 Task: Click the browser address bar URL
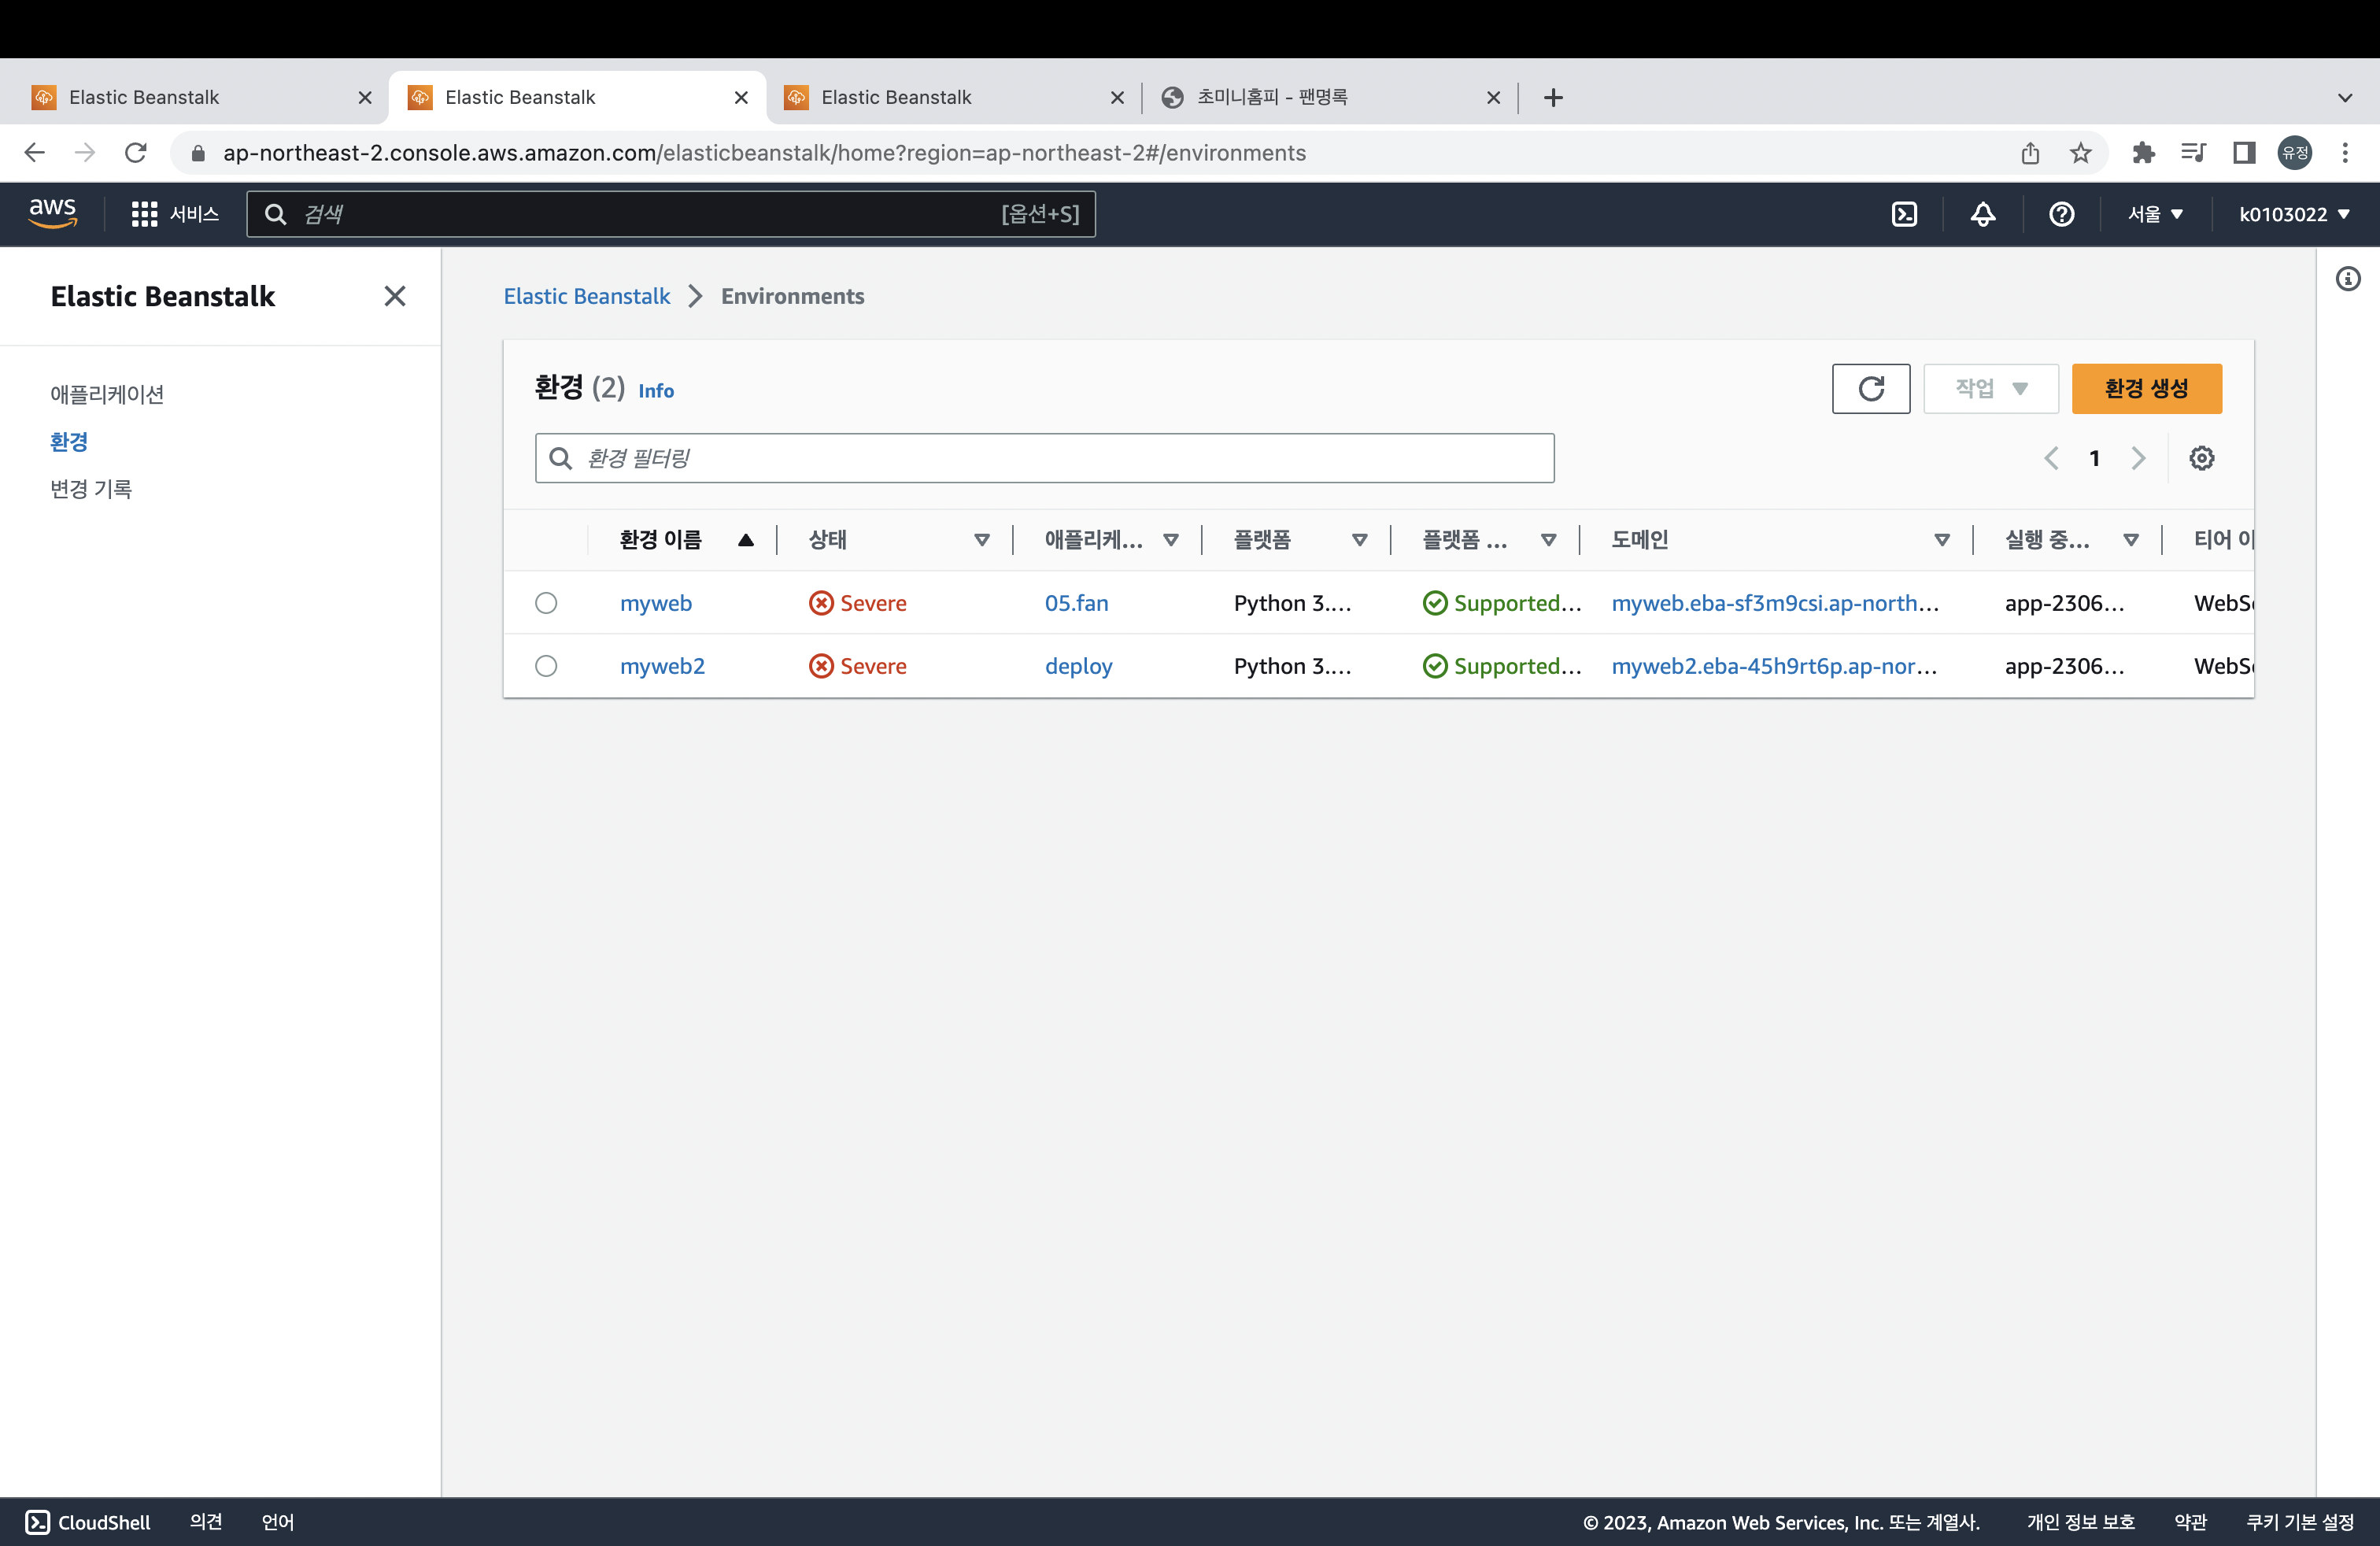[x=764, y=153]
